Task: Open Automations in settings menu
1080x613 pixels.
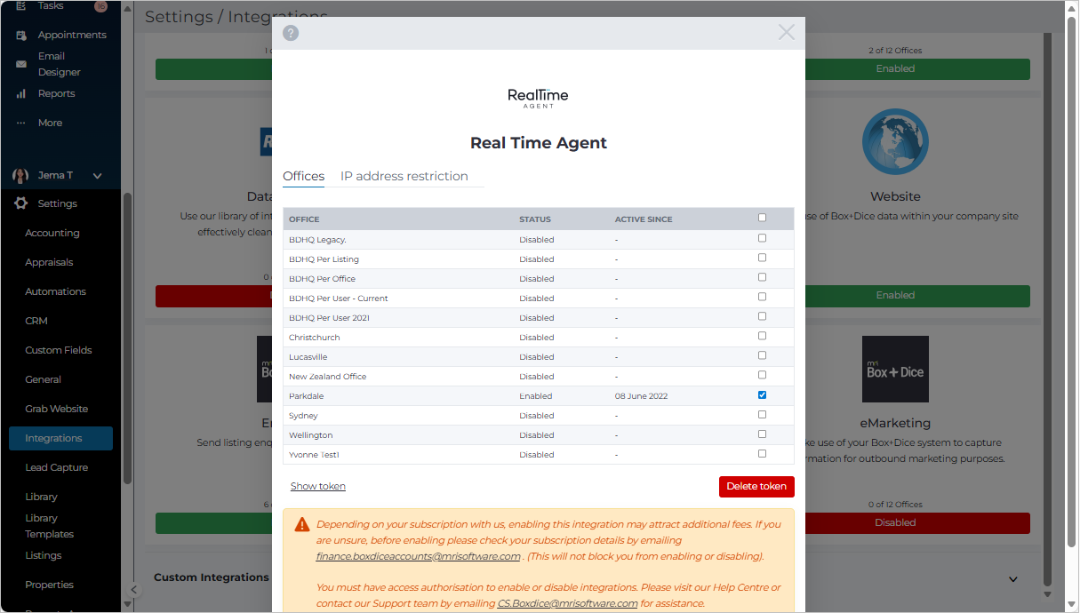Action: (55, 291)
